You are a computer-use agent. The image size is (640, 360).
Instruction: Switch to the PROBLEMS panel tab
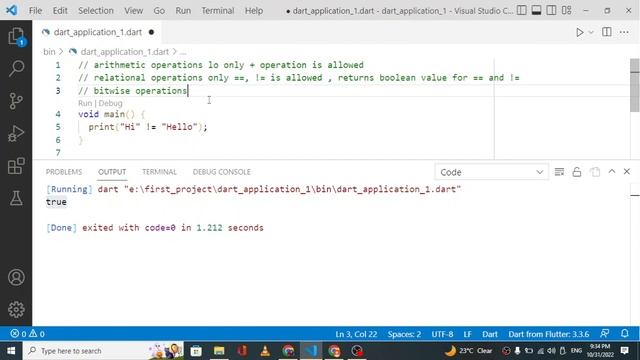[64, 172]
